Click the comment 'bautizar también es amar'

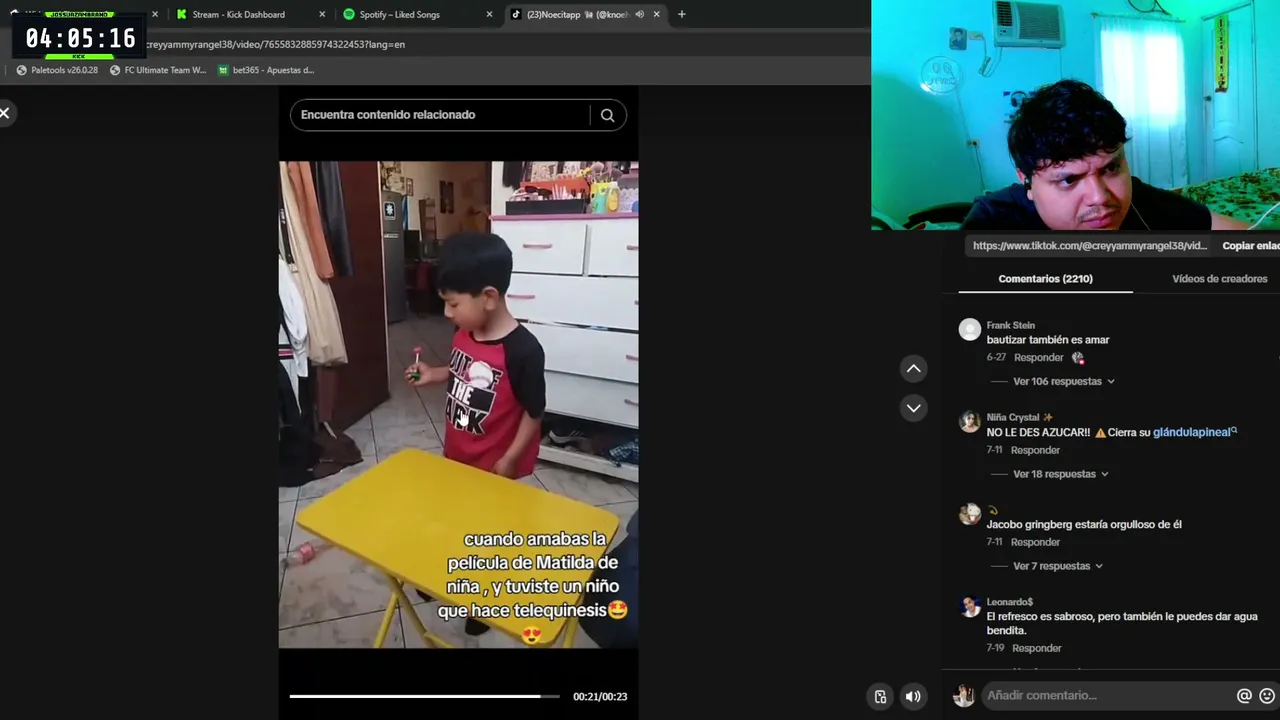(1048, 340)
